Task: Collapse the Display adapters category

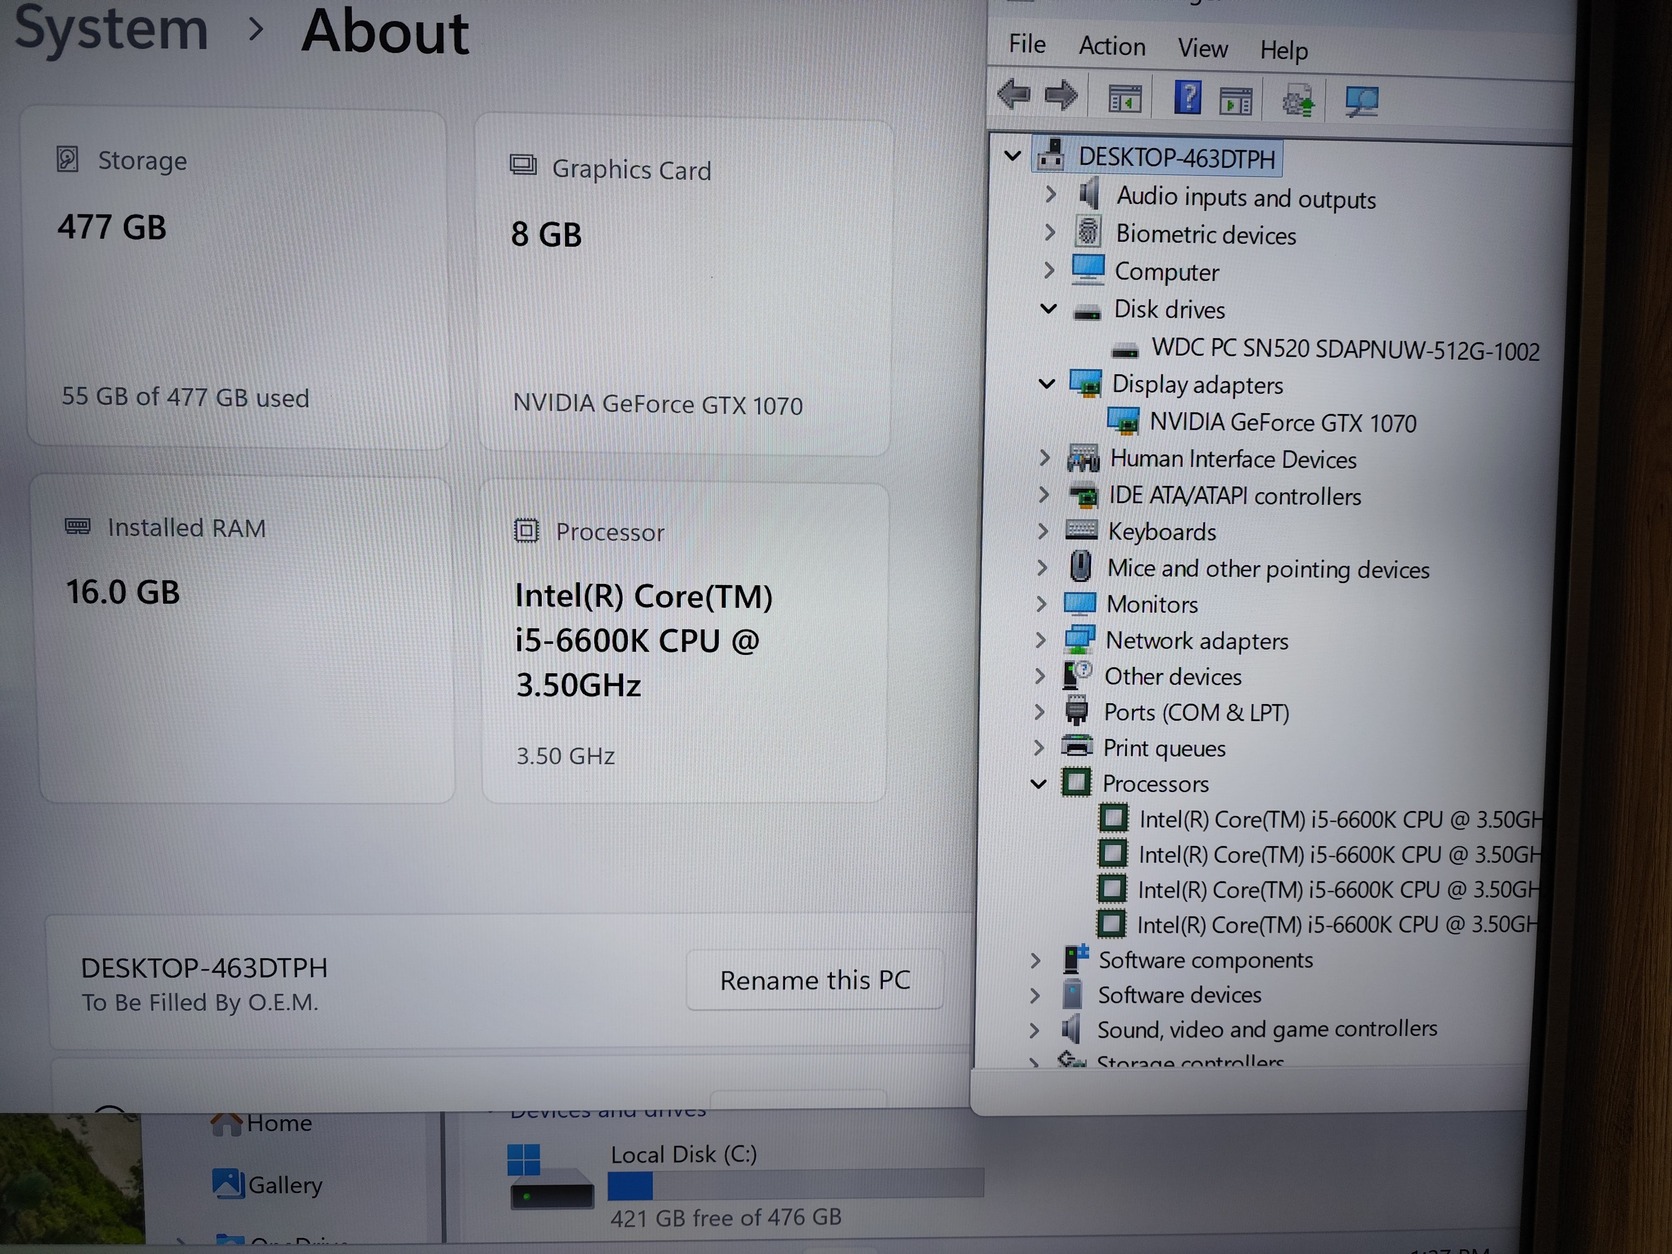Action: coord(1047,383)
